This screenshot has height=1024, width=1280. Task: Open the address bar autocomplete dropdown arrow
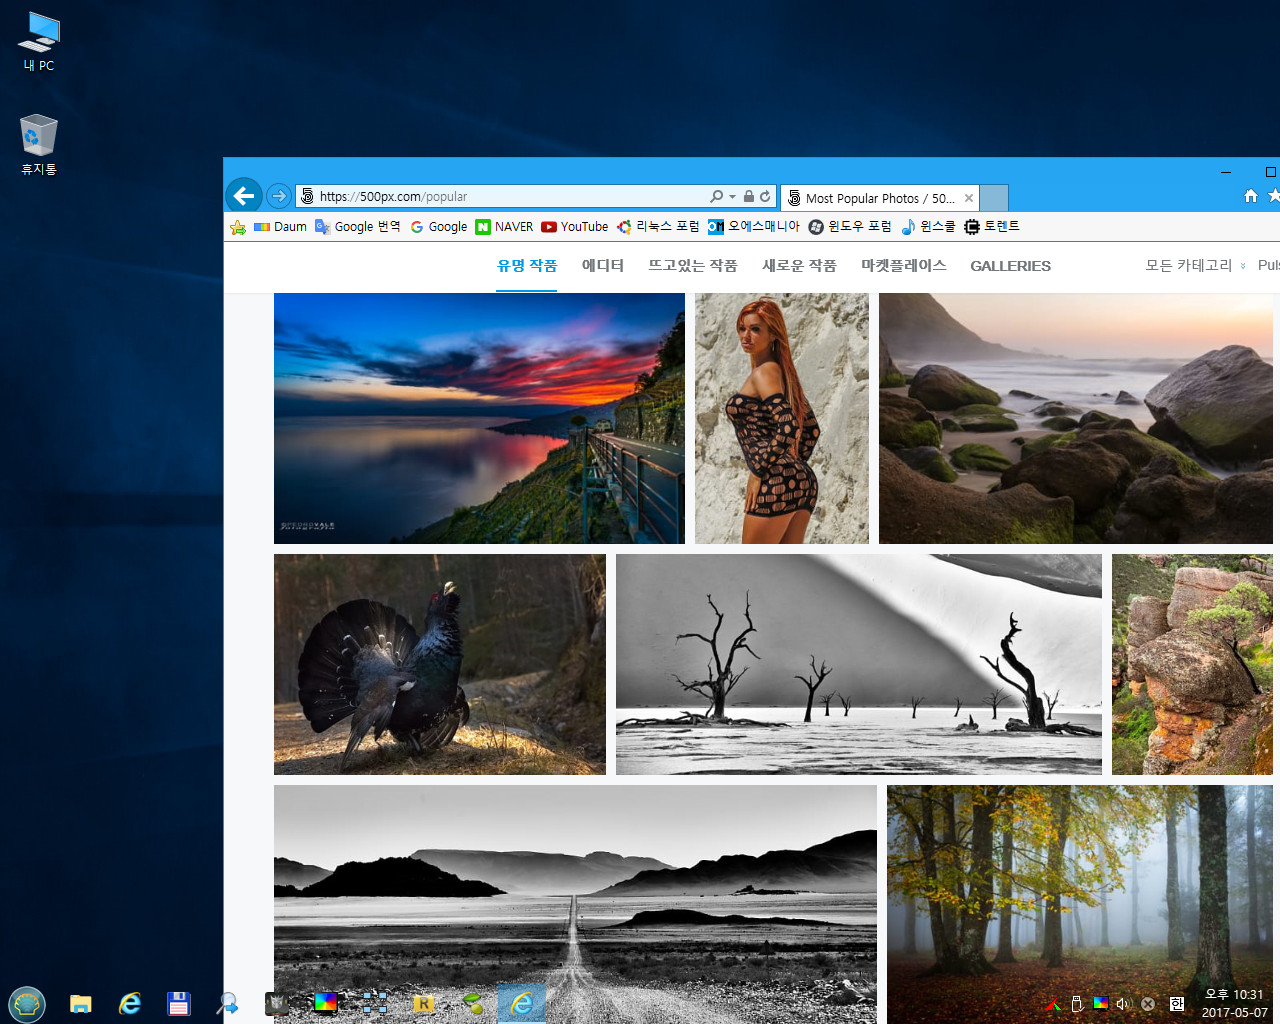point(732,197)
